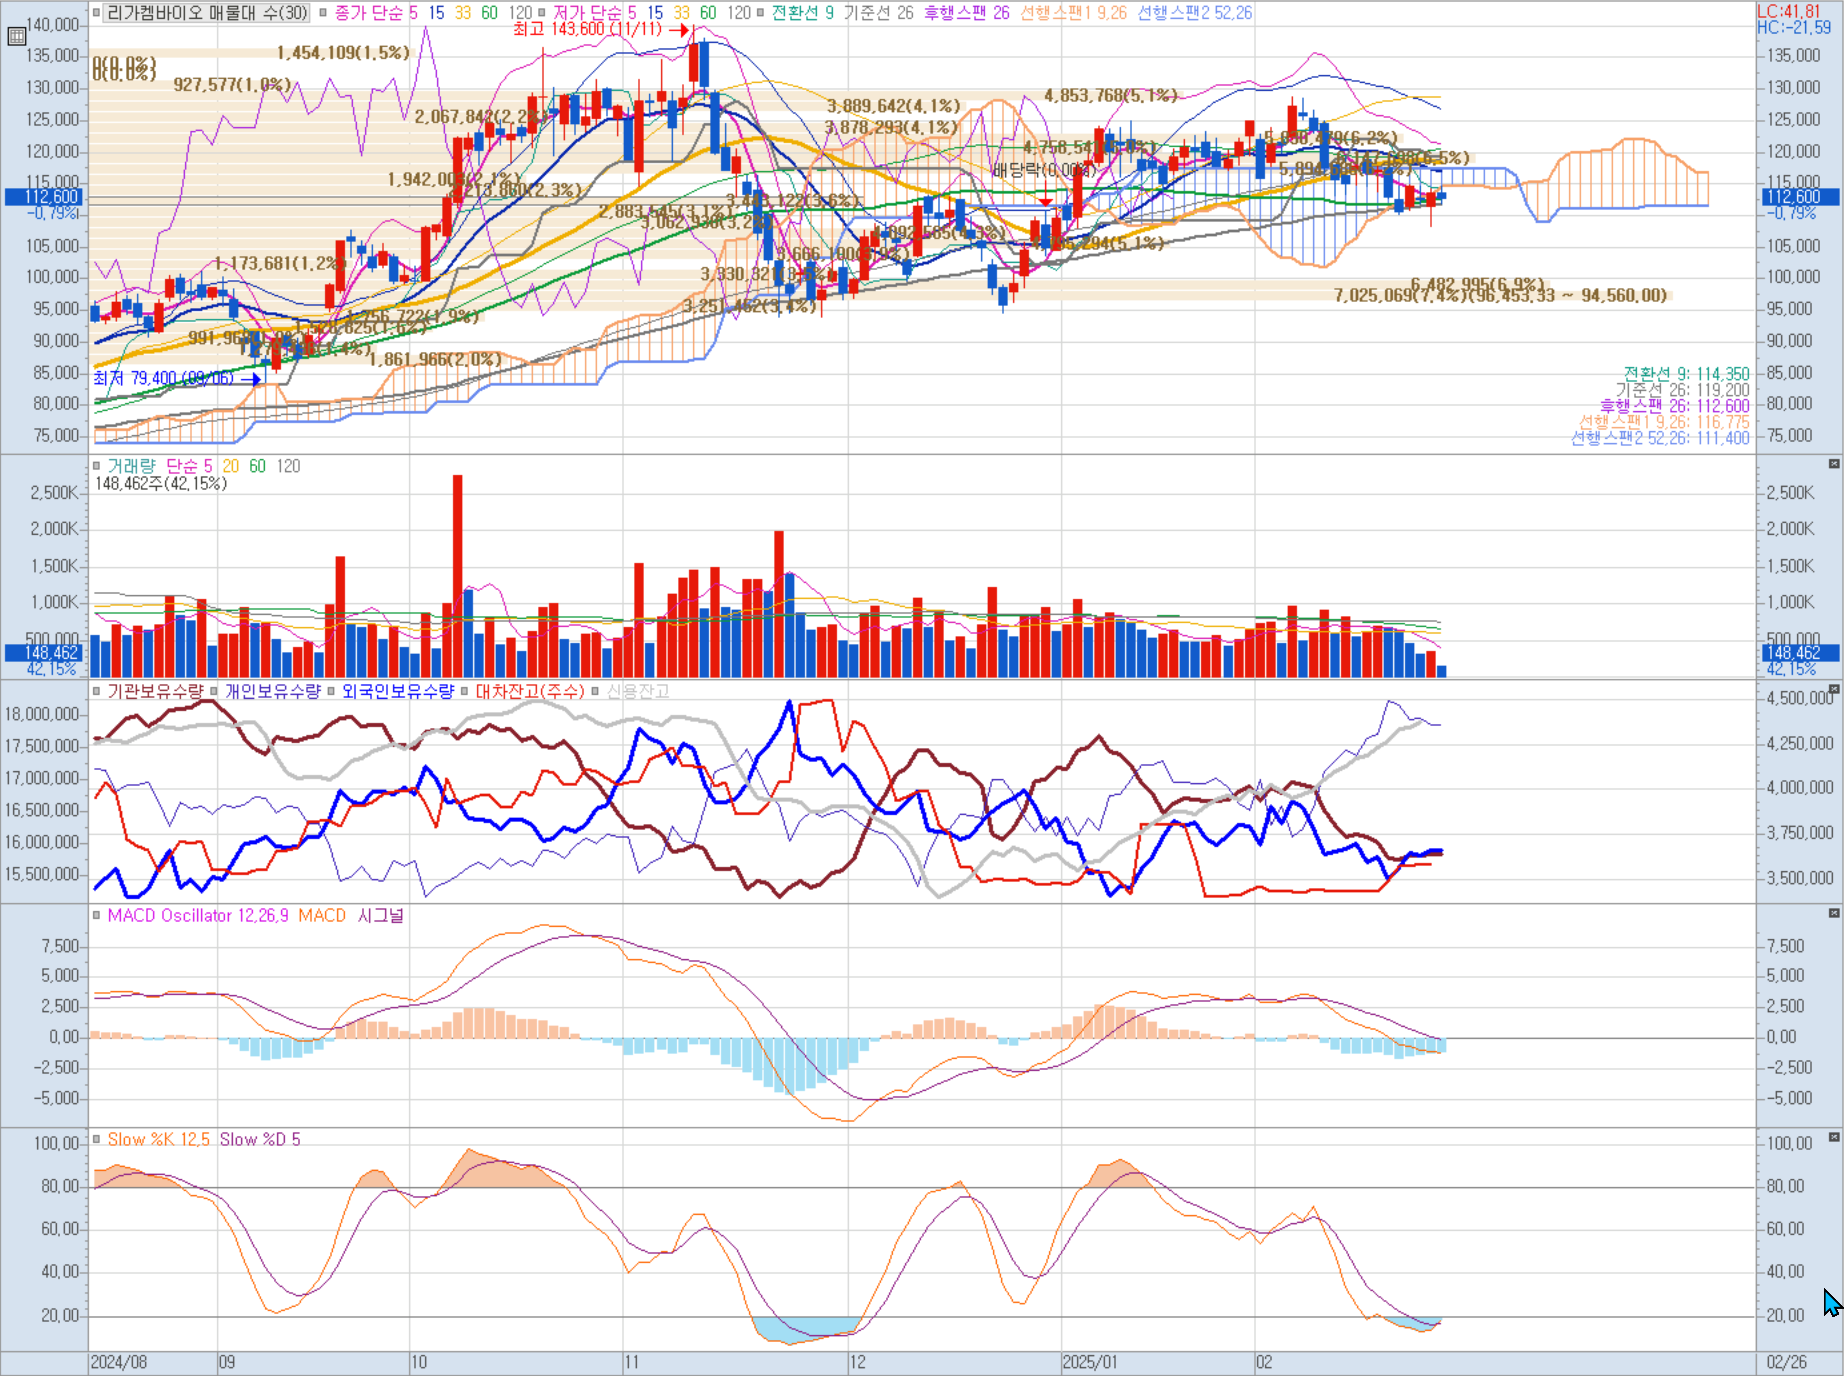
Task: Select the 리가켐바이오 매물대 수(30) label
Action: [207, 13]
